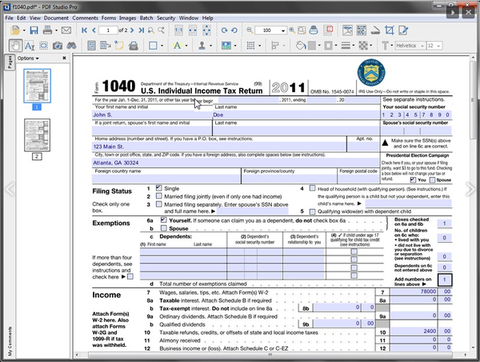The image size is (480, 362).
Task: Select the Hand tool
Action: tap(15, 46)
